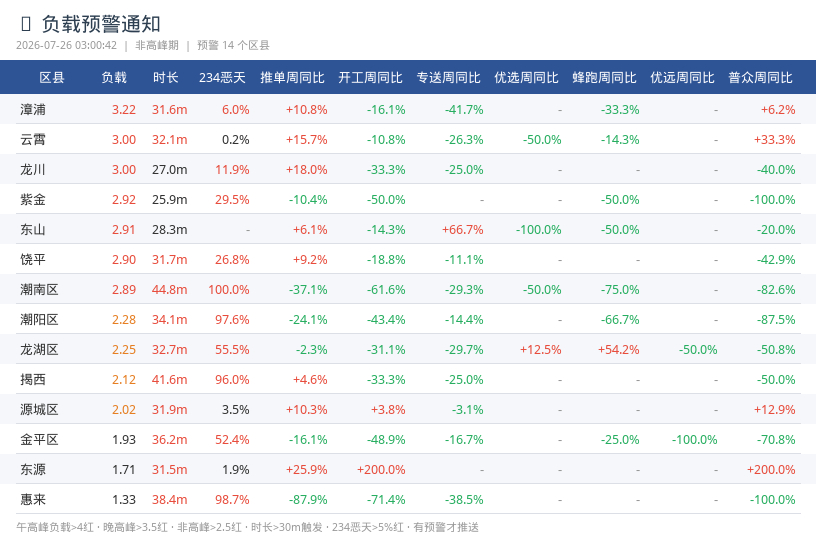
Task: Select the 紫金 district name
Action: (x=33, y=199)
